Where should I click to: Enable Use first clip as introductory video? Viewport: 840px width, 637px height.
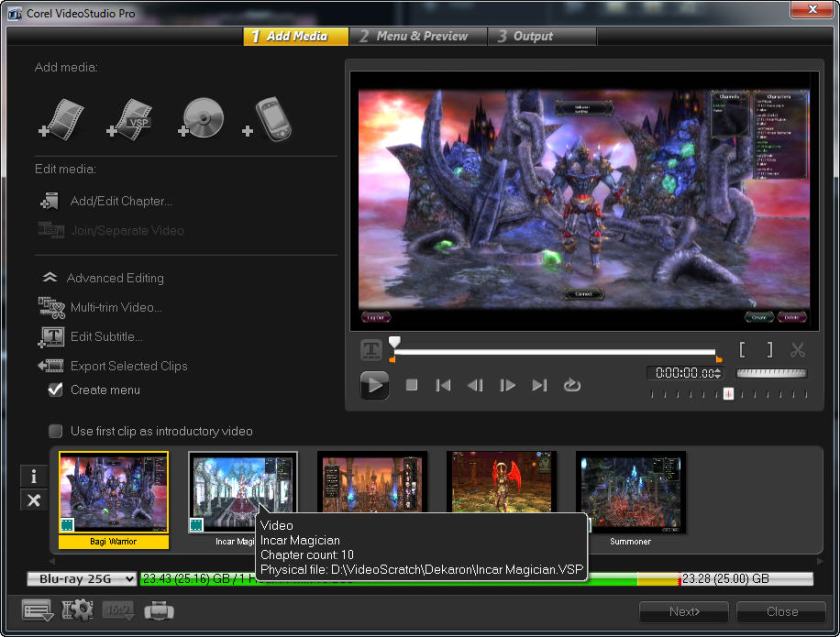[x=56, y=431]
